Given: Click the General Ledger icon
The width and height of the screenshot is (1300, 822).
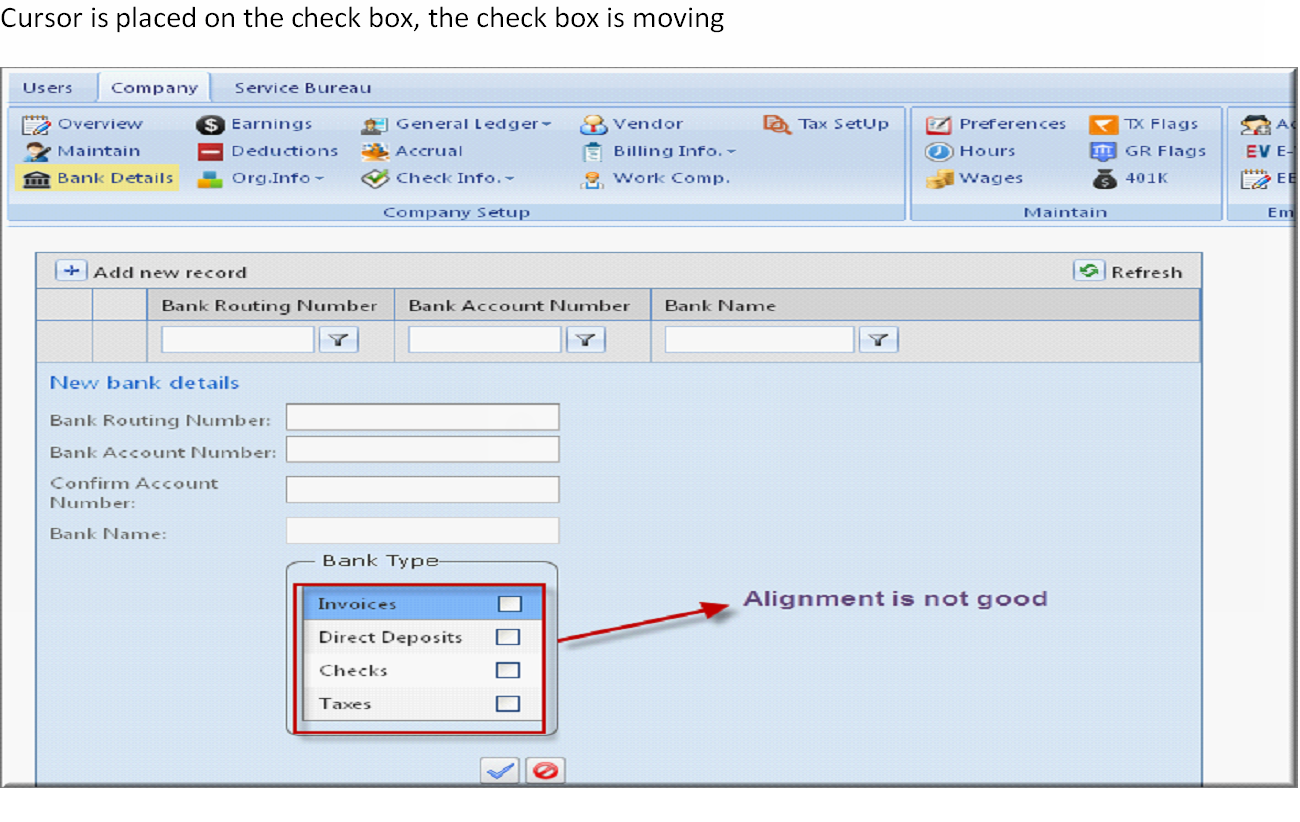Looking at the screenshot, I should tap(375, 124).
